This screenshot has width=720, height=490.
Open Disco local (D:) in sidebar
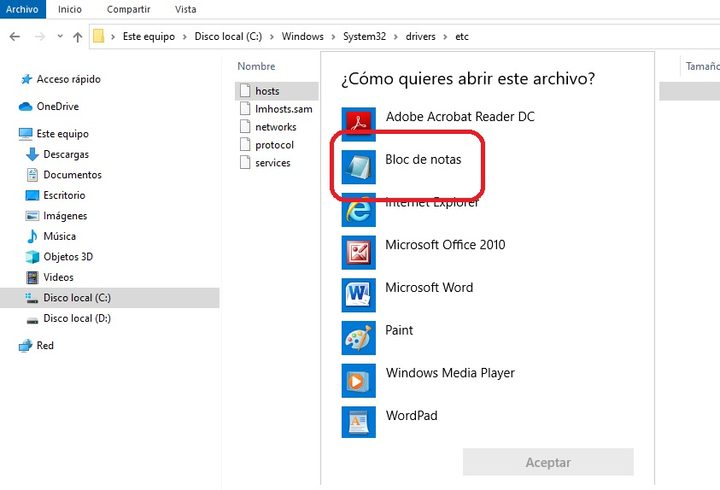[x=77, y=318]
